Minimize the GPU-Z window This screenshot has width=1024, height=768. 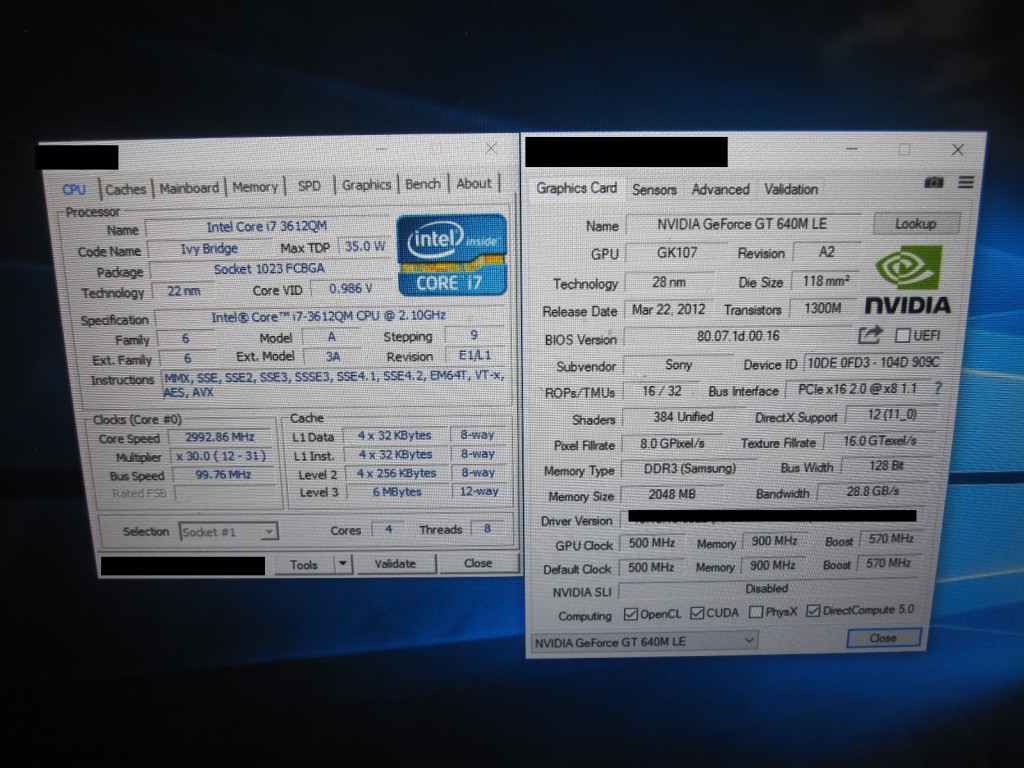[x=851, y=149]
